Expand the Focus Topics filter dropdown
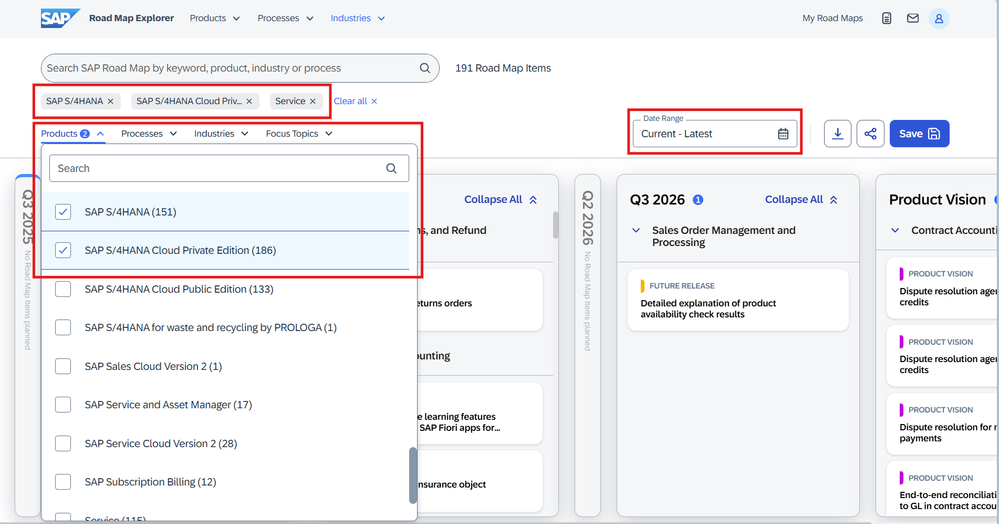 [299, 134]
